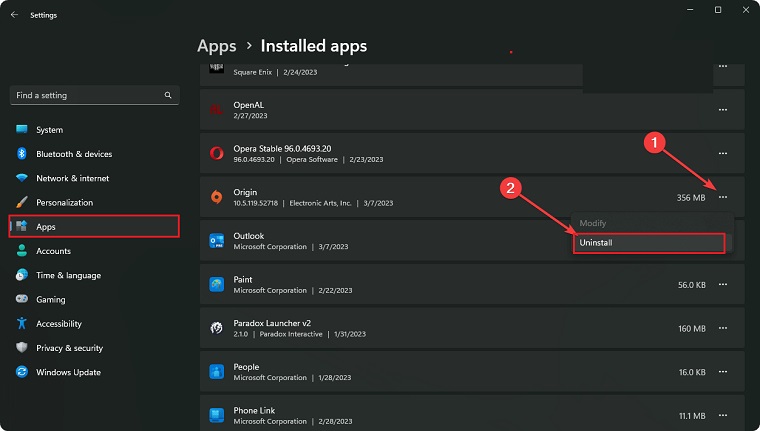Open more options for Opera Stable
760x431 pixels.
point(722,153)
